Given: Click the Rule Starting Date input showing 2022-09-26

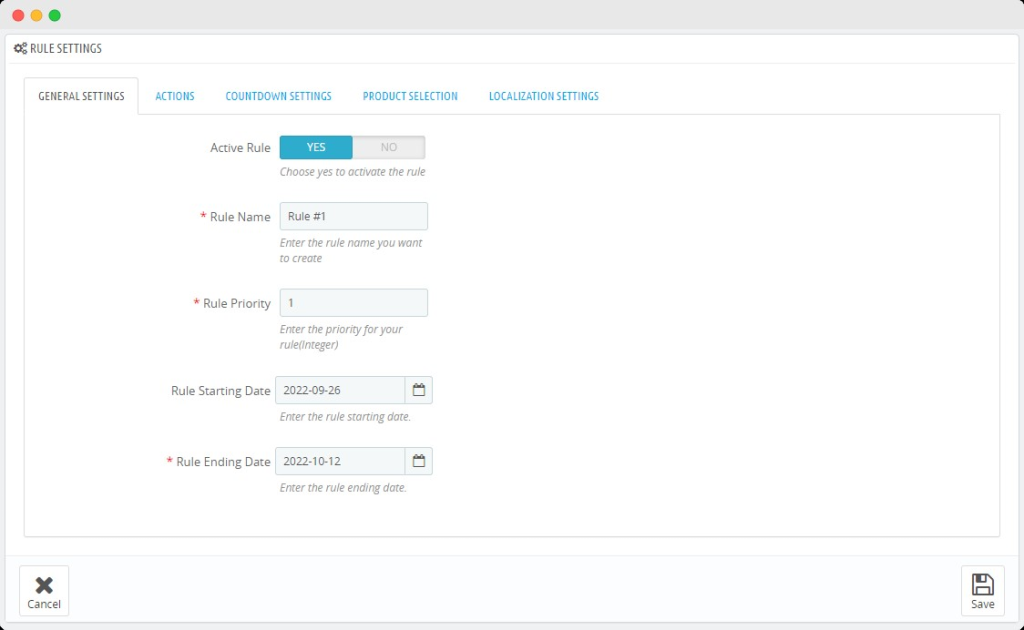Looking at the screenshot, I should coord(340,390).
